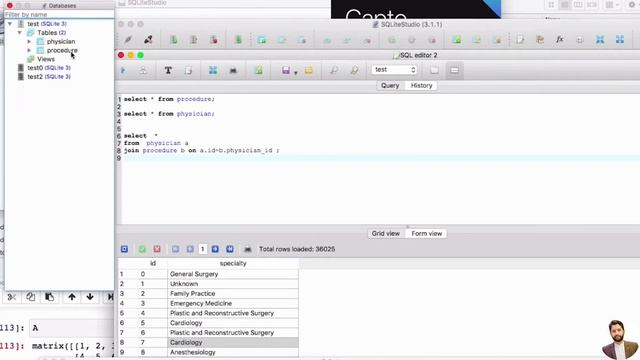Refresh database schema with green icon
Image resolution: width=640 pixels, height=360 pixels.
[x=238, y=40]
